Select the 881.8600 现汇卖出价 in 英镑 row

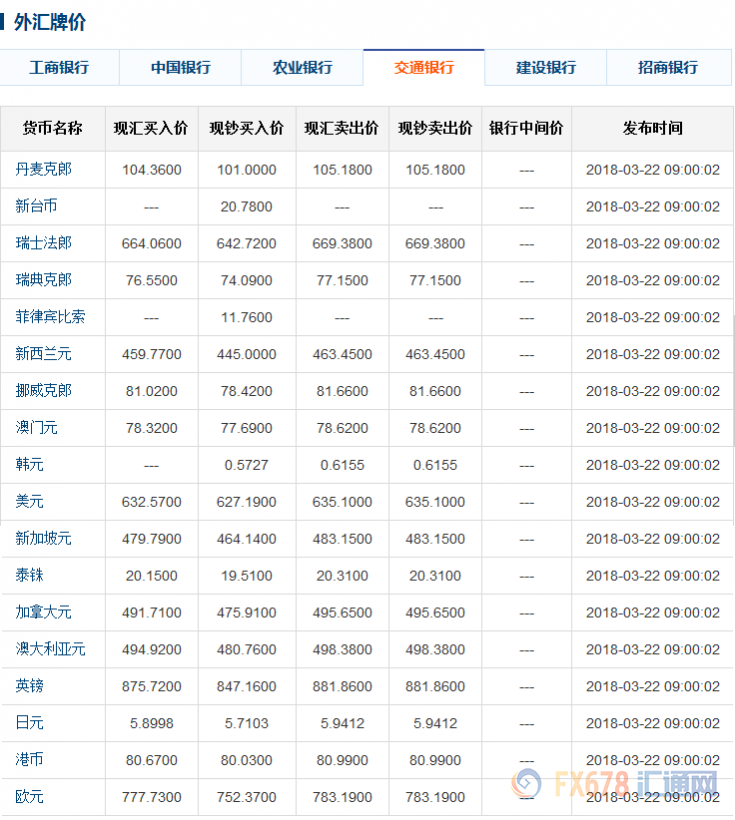click(342, 687)
